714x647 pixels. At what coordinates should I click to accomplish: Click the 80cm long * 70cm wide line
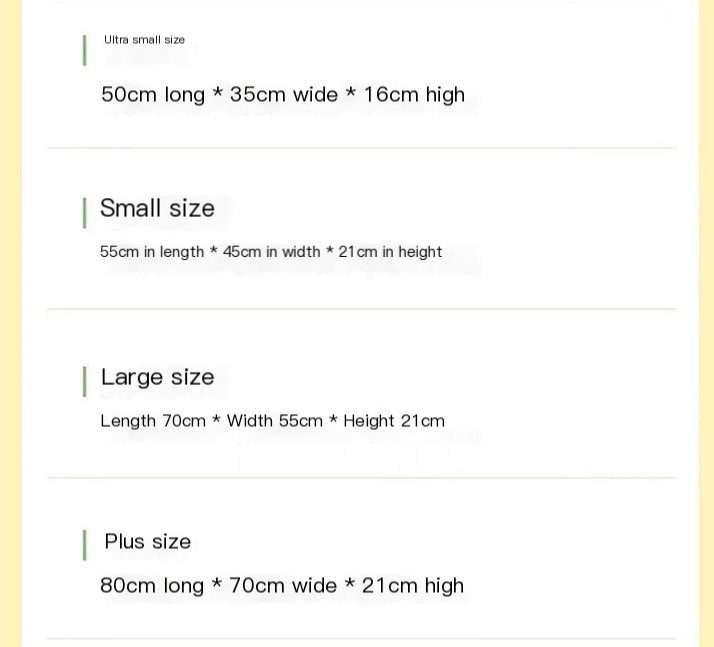pos(281,585)
